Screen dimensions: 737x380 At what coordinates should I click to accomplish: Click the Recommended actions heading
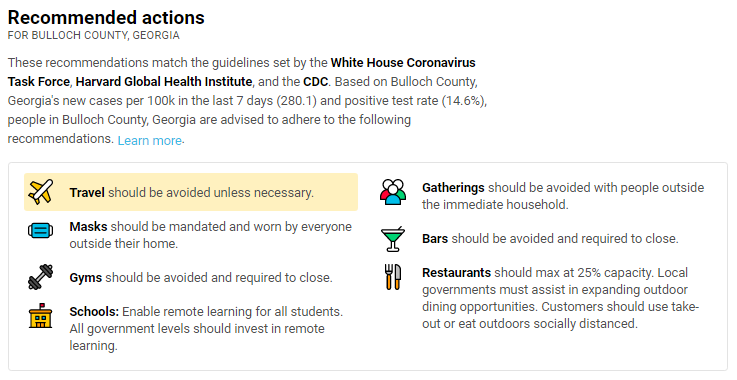[x=106, y=17]
